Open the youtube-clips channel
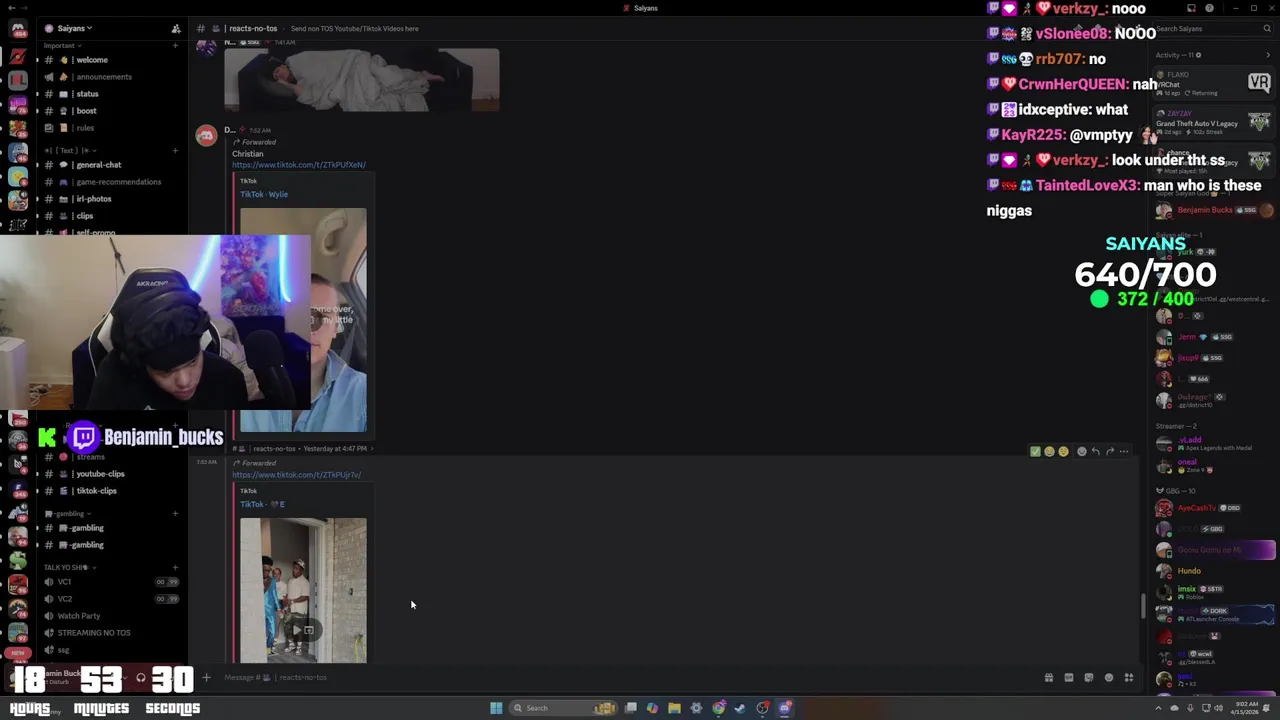This screenshot has height=720, width=1280. click(108, 474)
